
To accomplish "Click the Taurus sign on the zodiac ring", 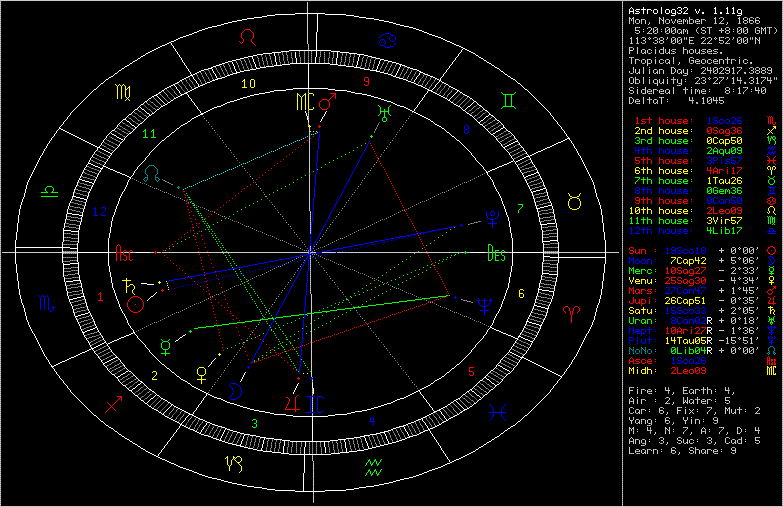I will [575, 202].
